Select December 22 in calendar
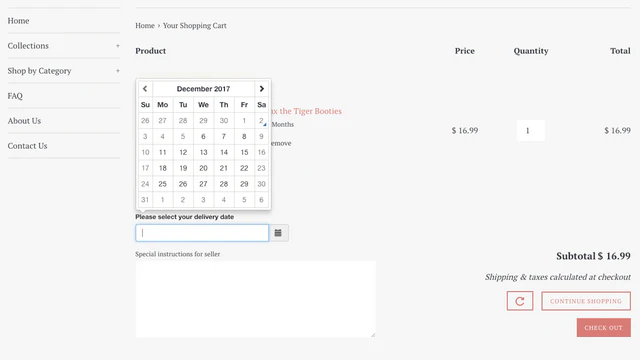This screenshot has width=640, height=360. click(244, 168)
